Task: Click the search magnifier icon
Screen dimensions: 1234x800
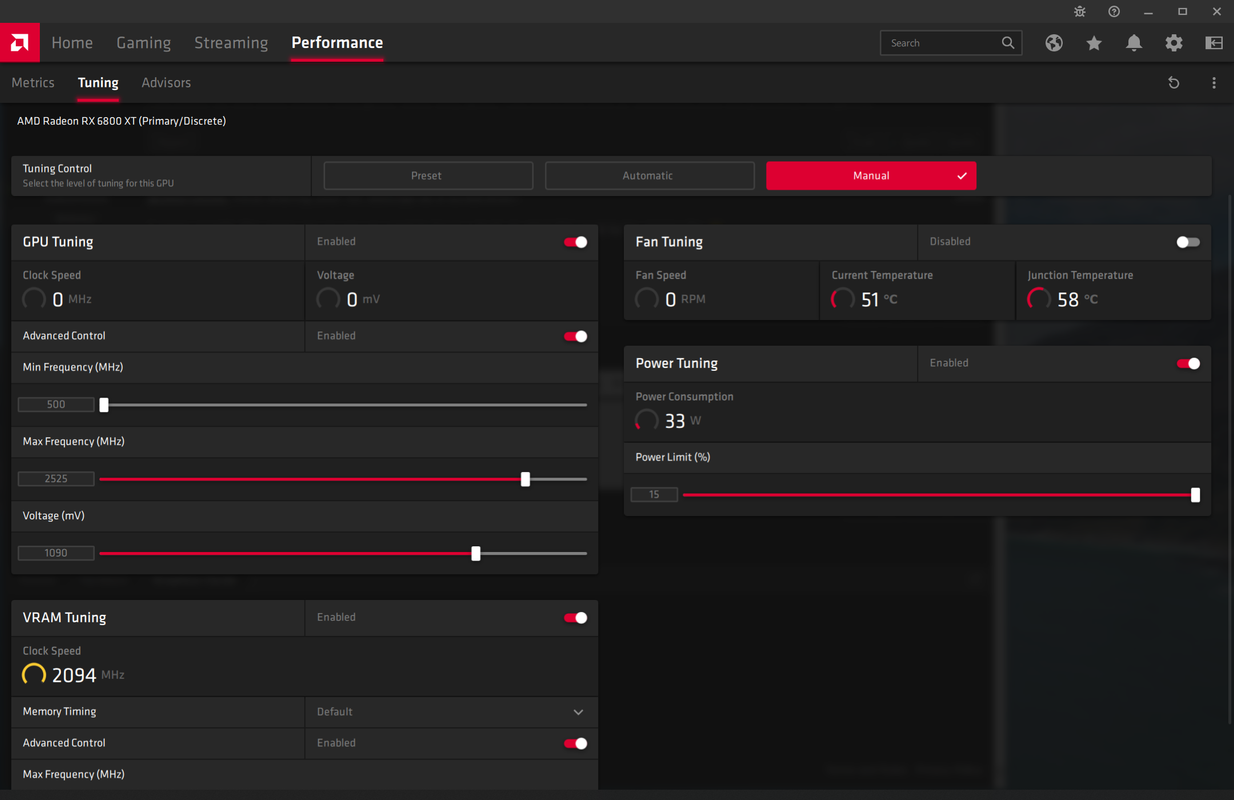Action: coord(1008,43)
